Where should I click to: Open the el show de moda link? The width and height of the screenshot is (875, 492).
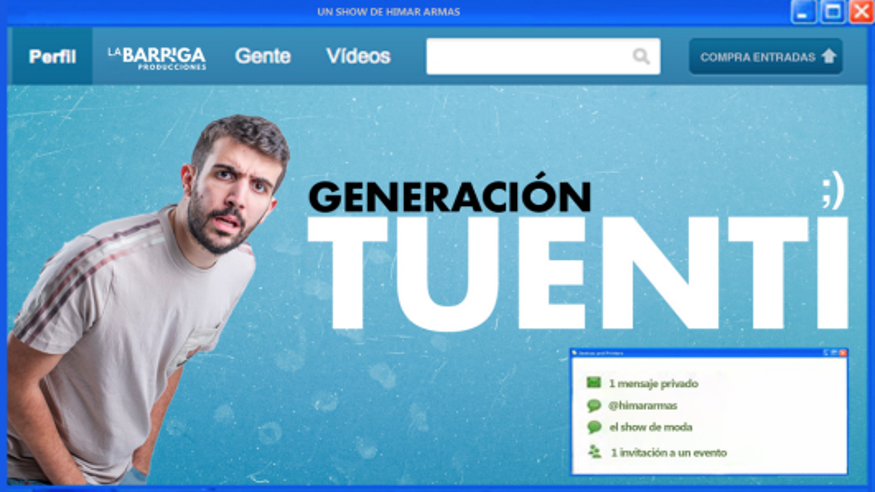pyautogui.click(x=650, y=427)
